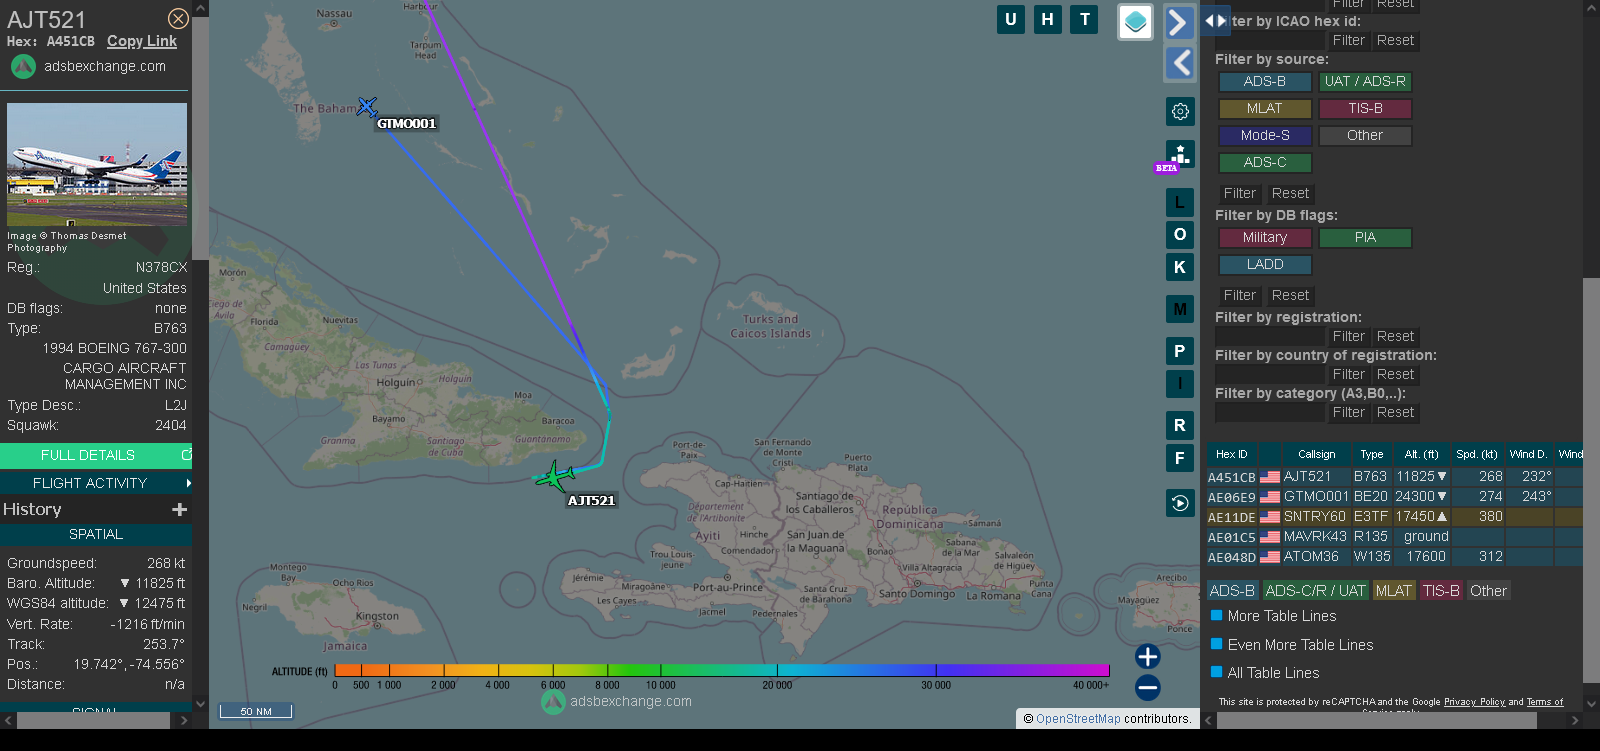Toggle the UAT / ADS-R source filter
The image size is (1600, 751).
coord(1365,82)
